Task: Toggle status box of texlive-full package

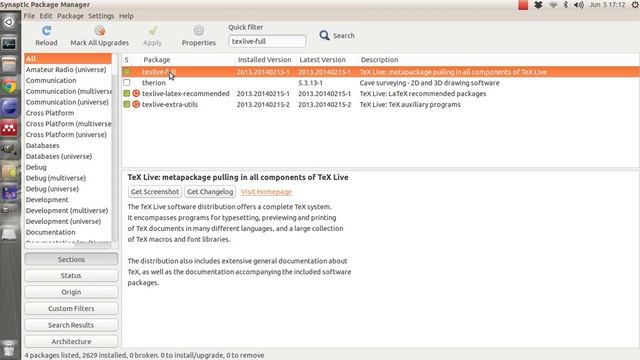Action: pos(127,72)
